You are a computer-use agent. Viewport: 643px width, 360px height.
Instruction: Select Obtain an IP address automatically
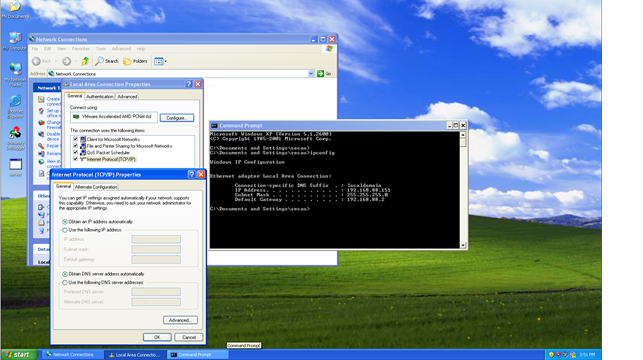[65, 222]
